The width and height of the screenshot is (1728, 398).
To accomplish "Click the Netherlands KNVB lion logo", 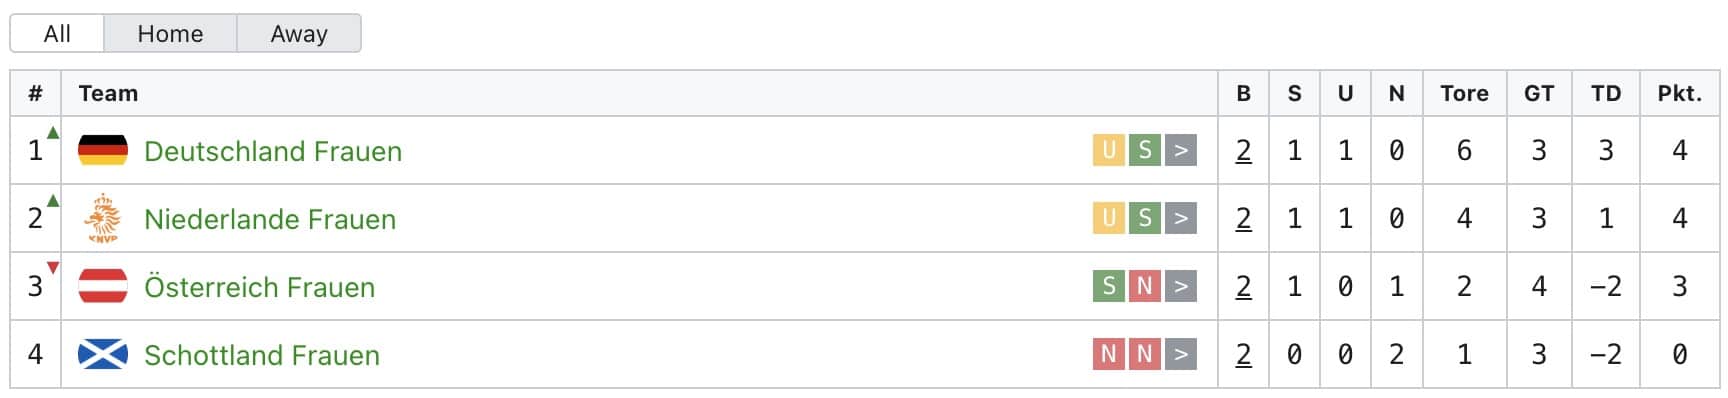I will pyautogui.click(x=103, y=218).
